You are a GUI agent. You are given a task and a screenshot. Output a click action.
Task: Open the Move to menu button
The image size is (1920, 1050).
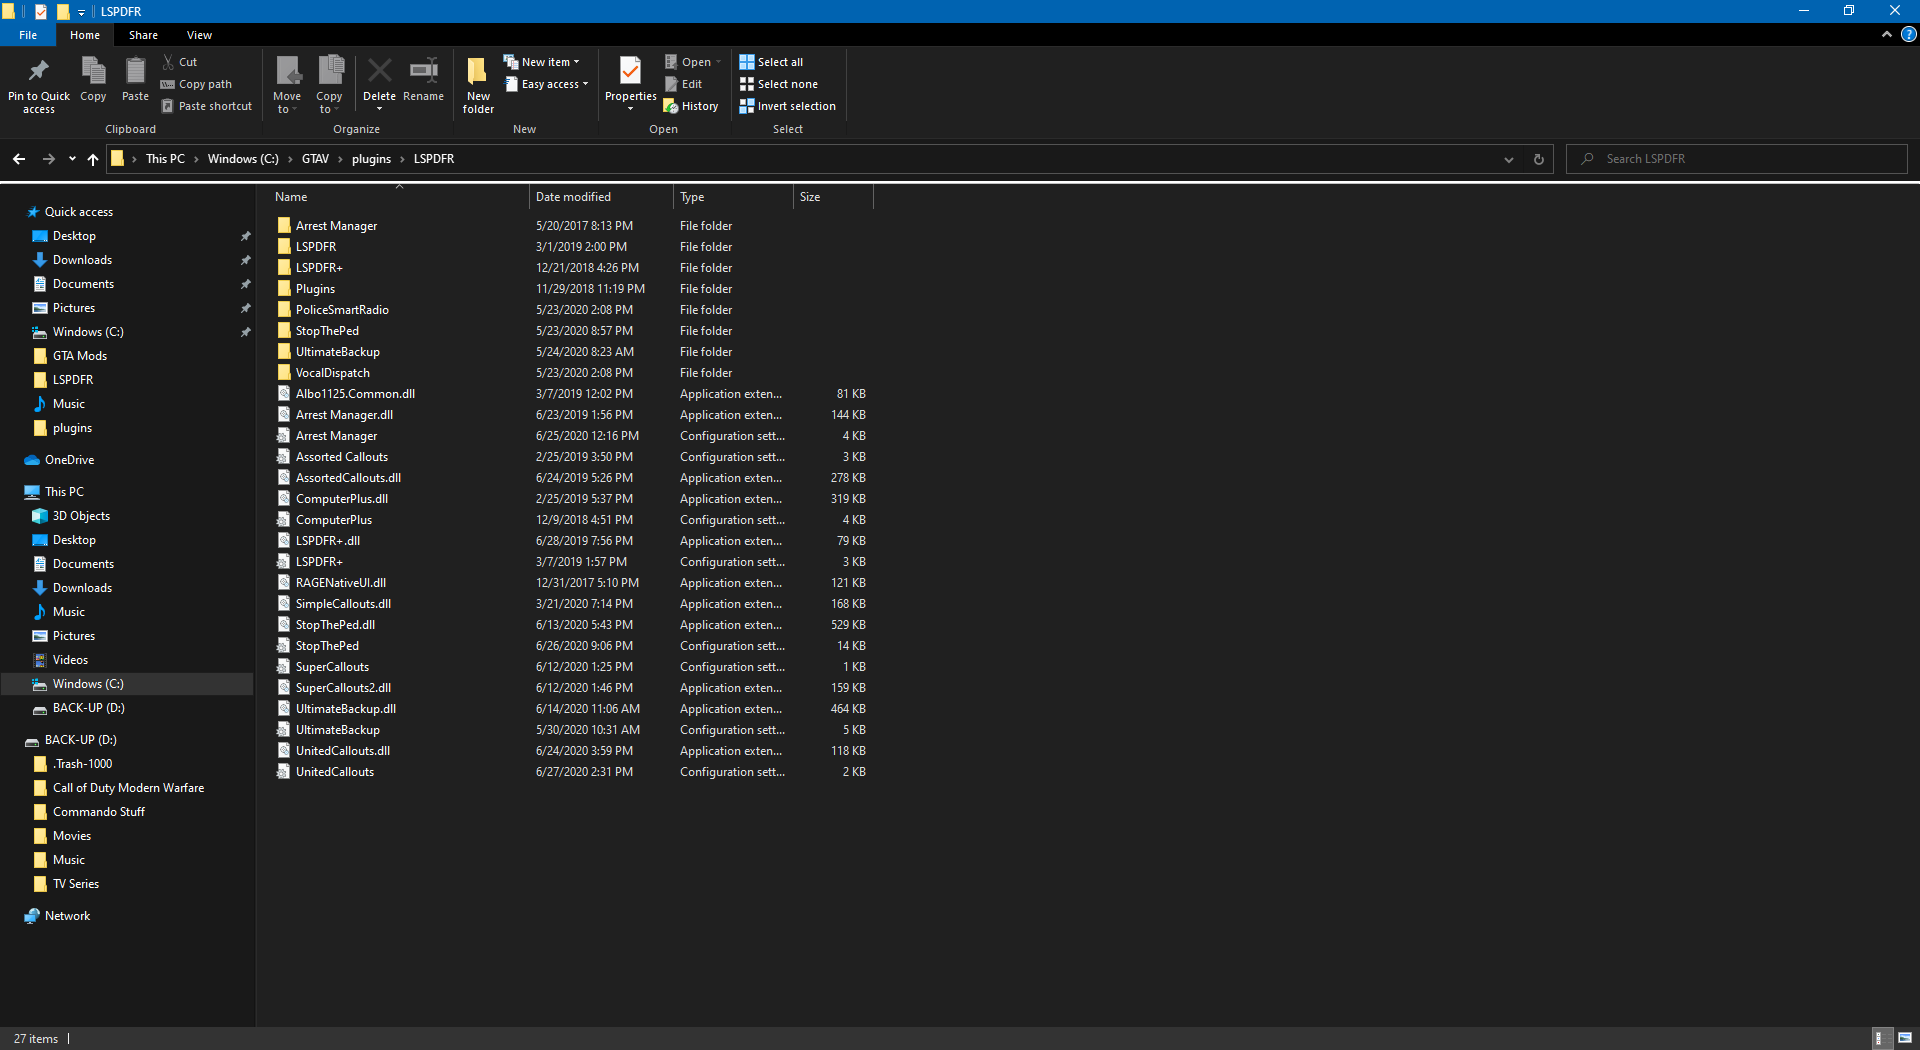(x=287, y=85)
